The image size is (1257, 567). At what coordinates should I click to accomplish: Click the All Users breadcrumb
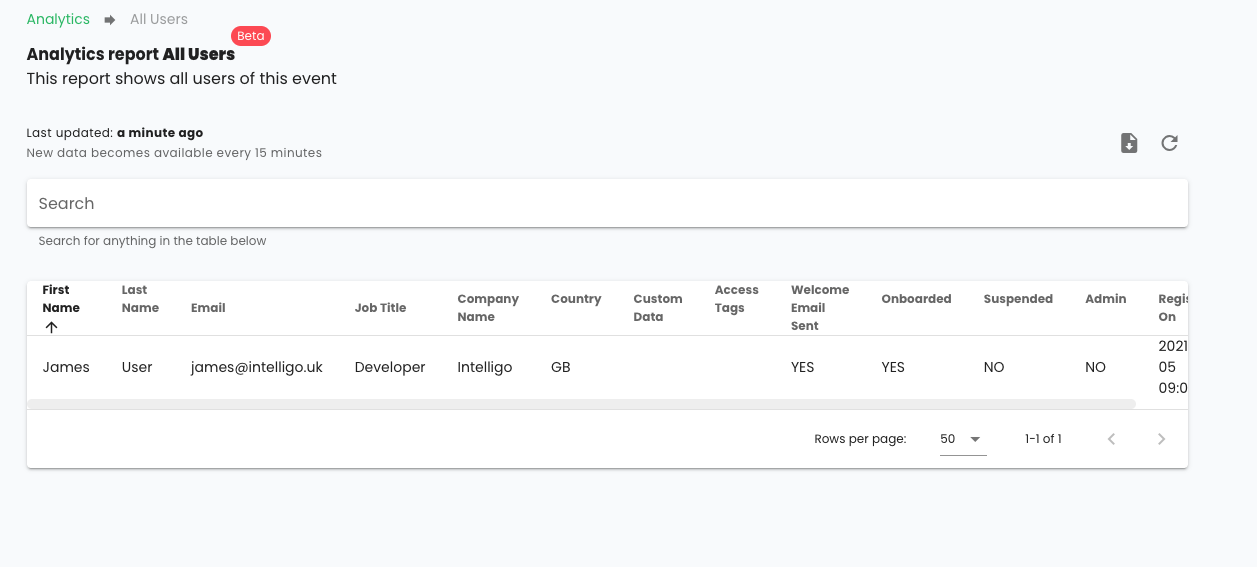click(159, 19)
